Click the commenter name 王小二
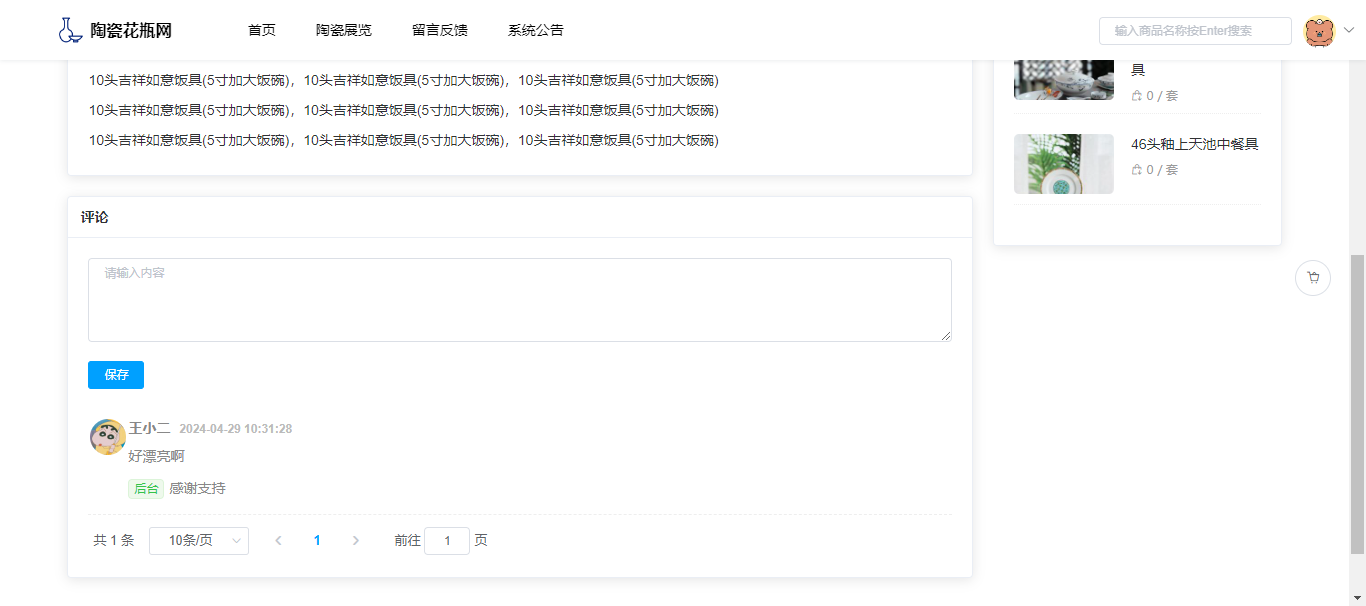The width and height of the screenshot is (1366, 606). coord(150,428)
